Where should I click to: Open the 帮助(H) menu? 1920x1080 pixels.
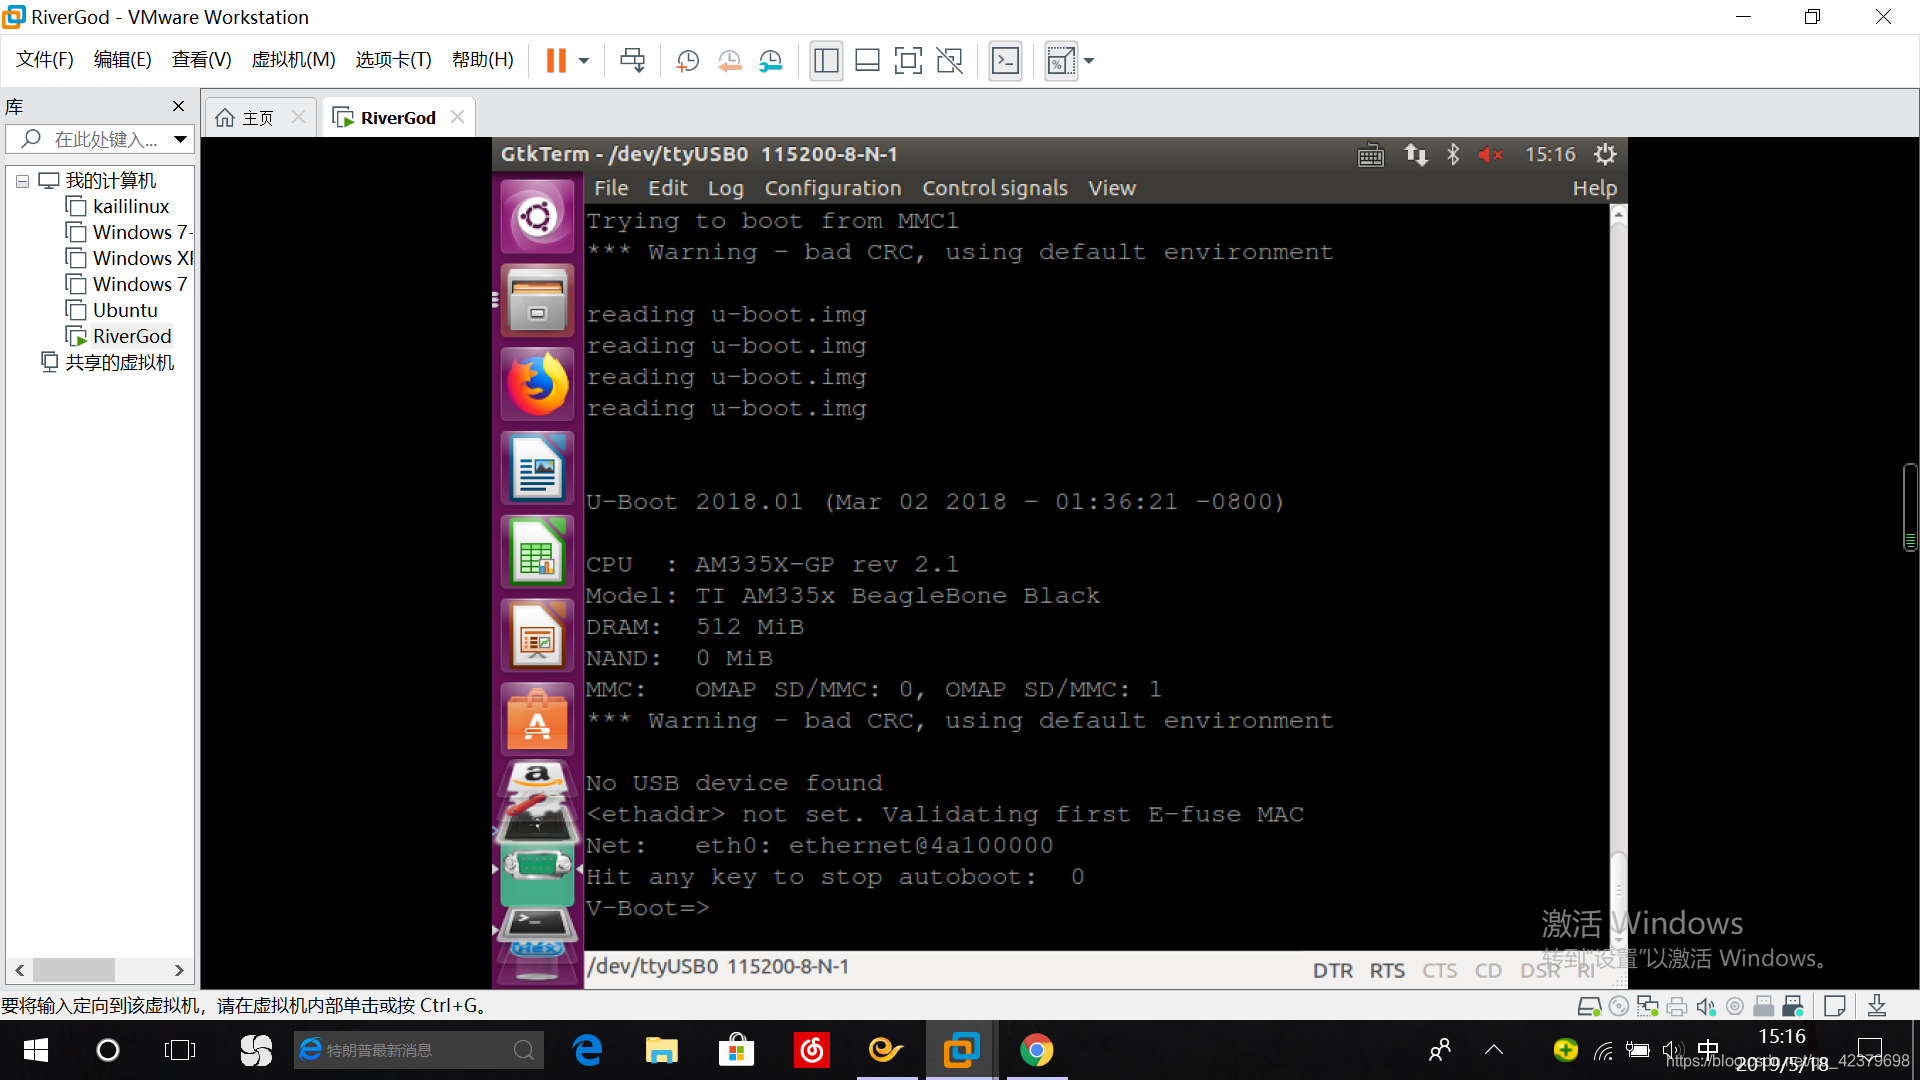[x=483, y=60]
